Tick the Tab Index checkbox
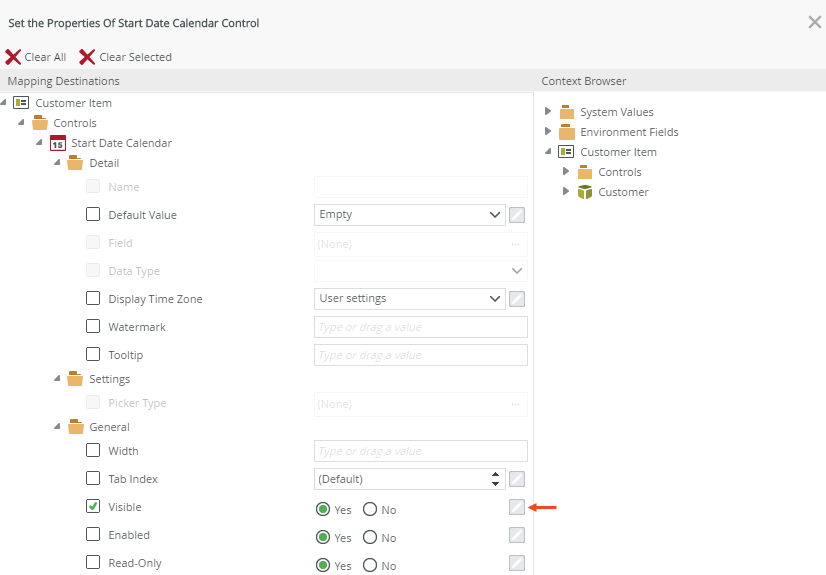The height and width of the screenshot is (575, 826). point(93,479)
